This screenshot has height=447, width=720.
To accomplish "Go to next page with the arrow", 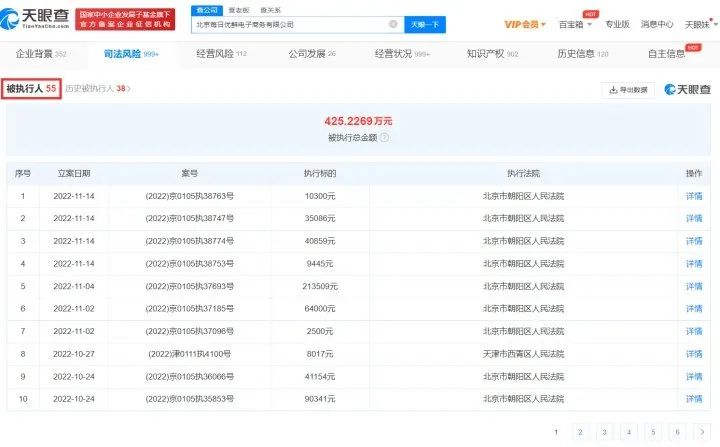I will (x=704, y=432).
